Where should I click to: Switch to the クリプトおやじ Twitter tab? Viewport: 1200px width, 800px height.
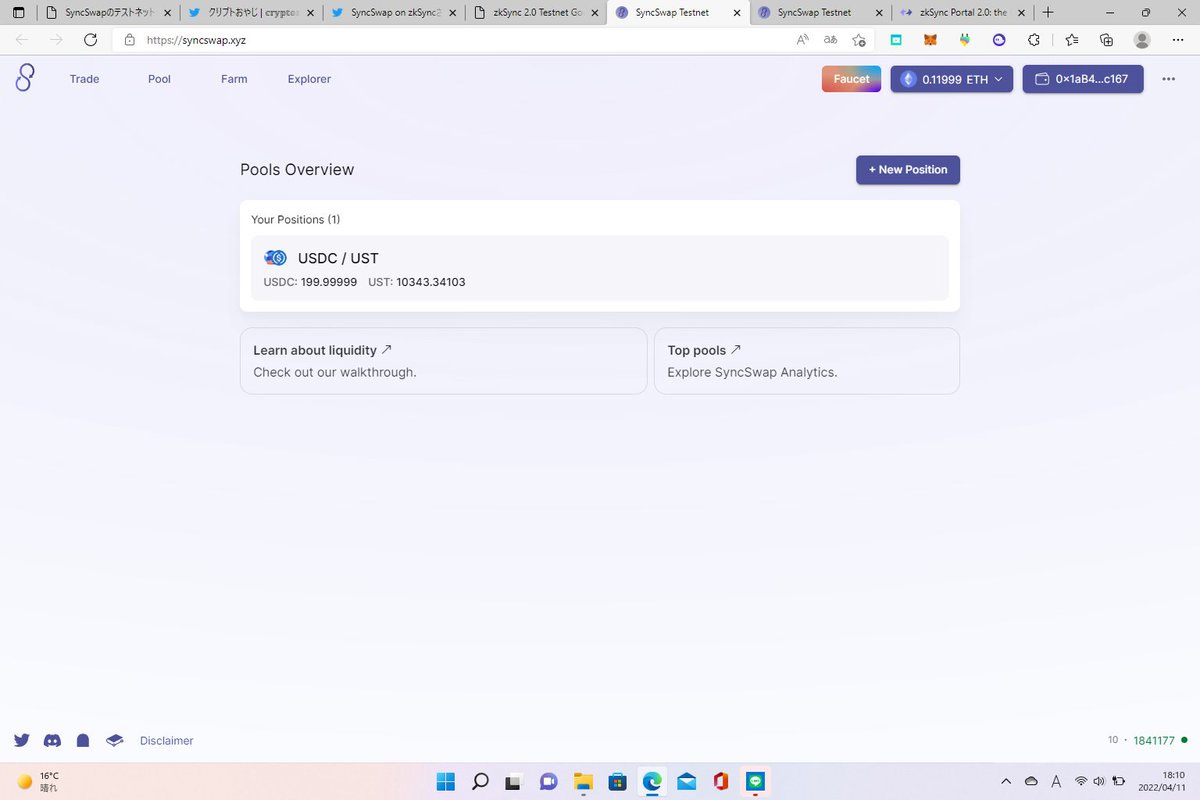click(252, 13)
